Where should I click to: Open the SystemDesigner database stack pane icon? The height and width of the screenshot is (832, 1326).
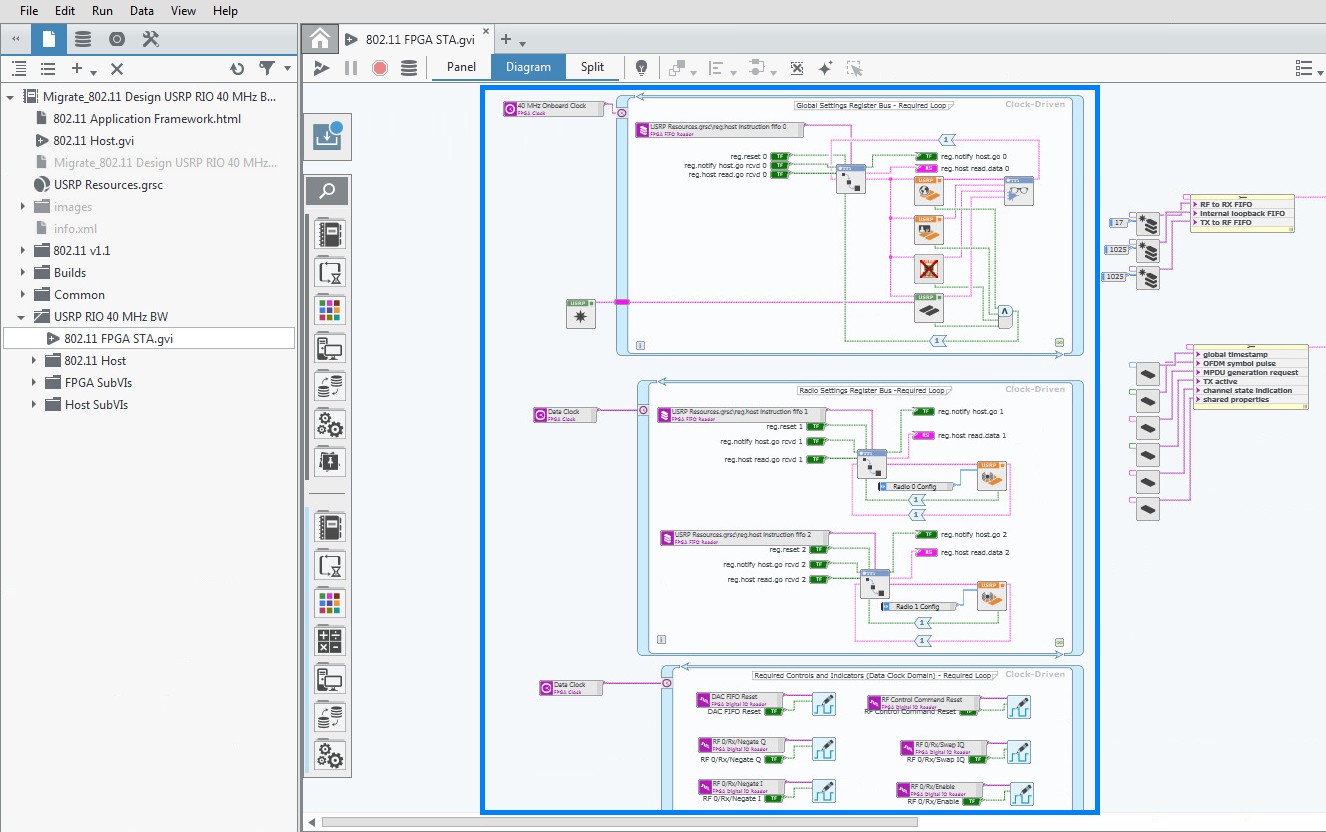click(x=83, y=39)
